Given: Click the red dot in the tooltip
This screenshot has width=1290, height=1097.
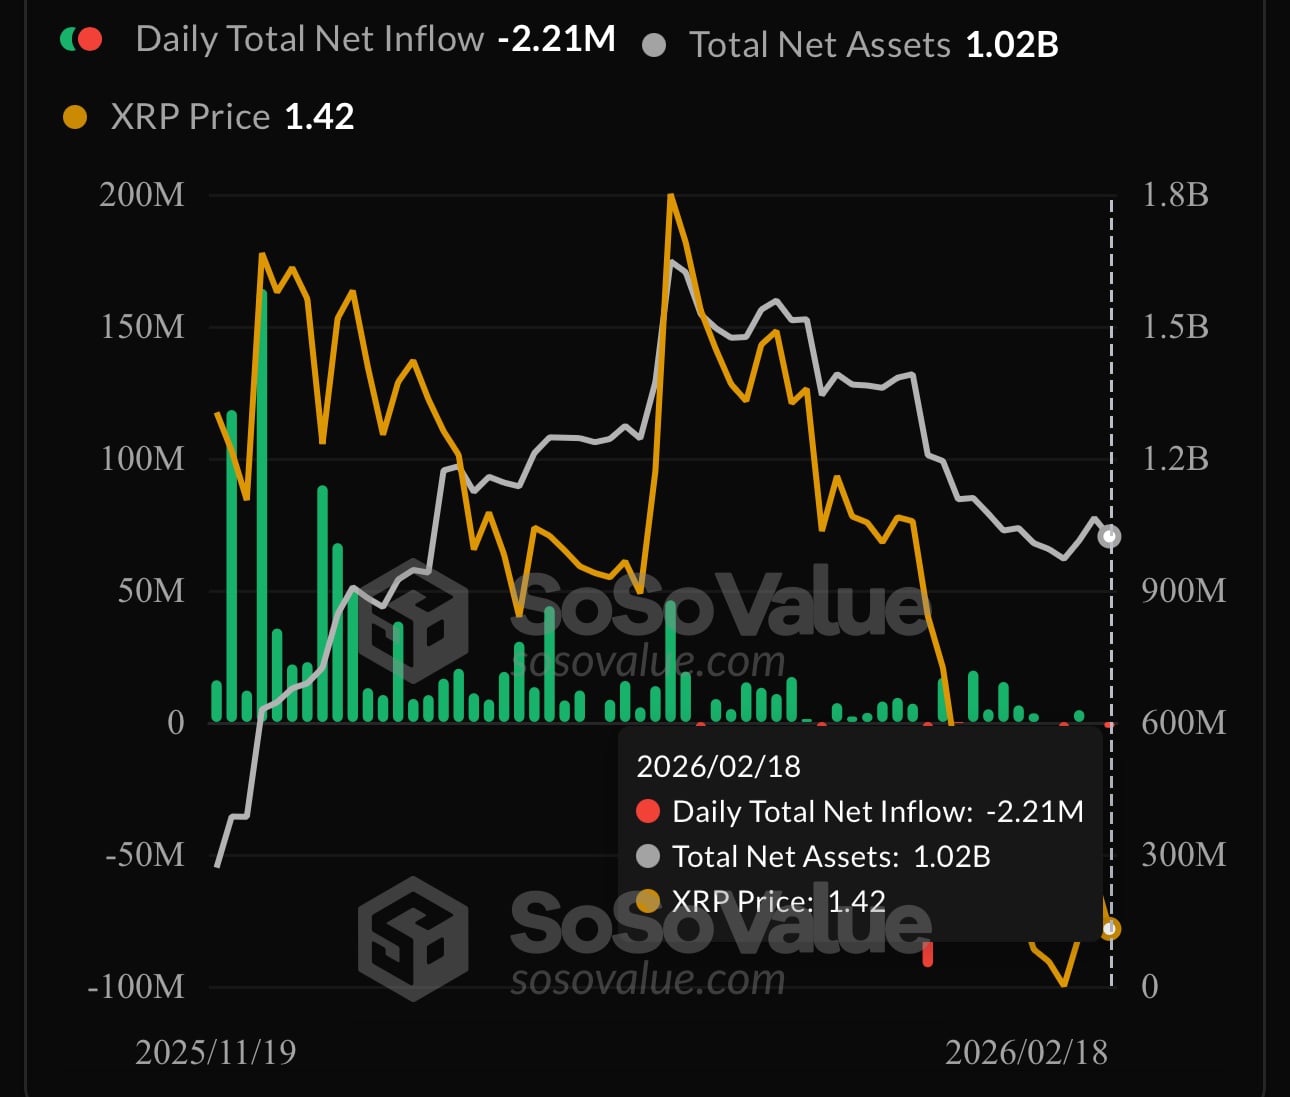Looking at the screenshot, I should (x=648, y=811).
